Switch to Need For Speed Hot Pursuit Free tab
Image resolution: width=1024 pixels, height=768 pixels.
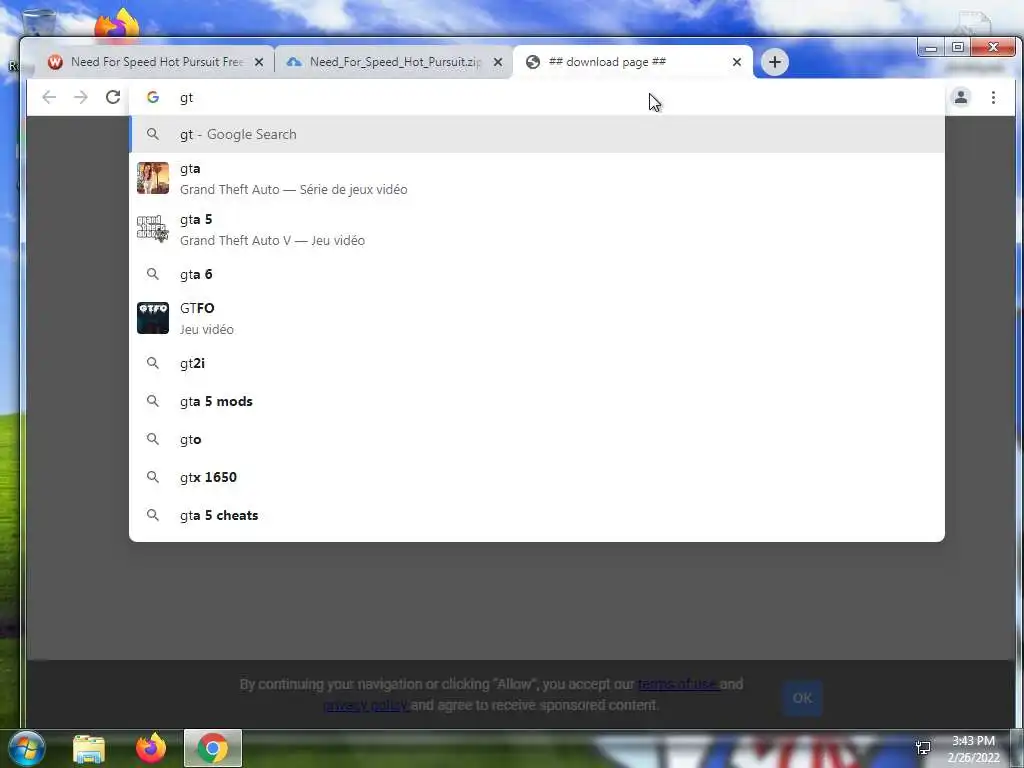(x=155, y=62)
